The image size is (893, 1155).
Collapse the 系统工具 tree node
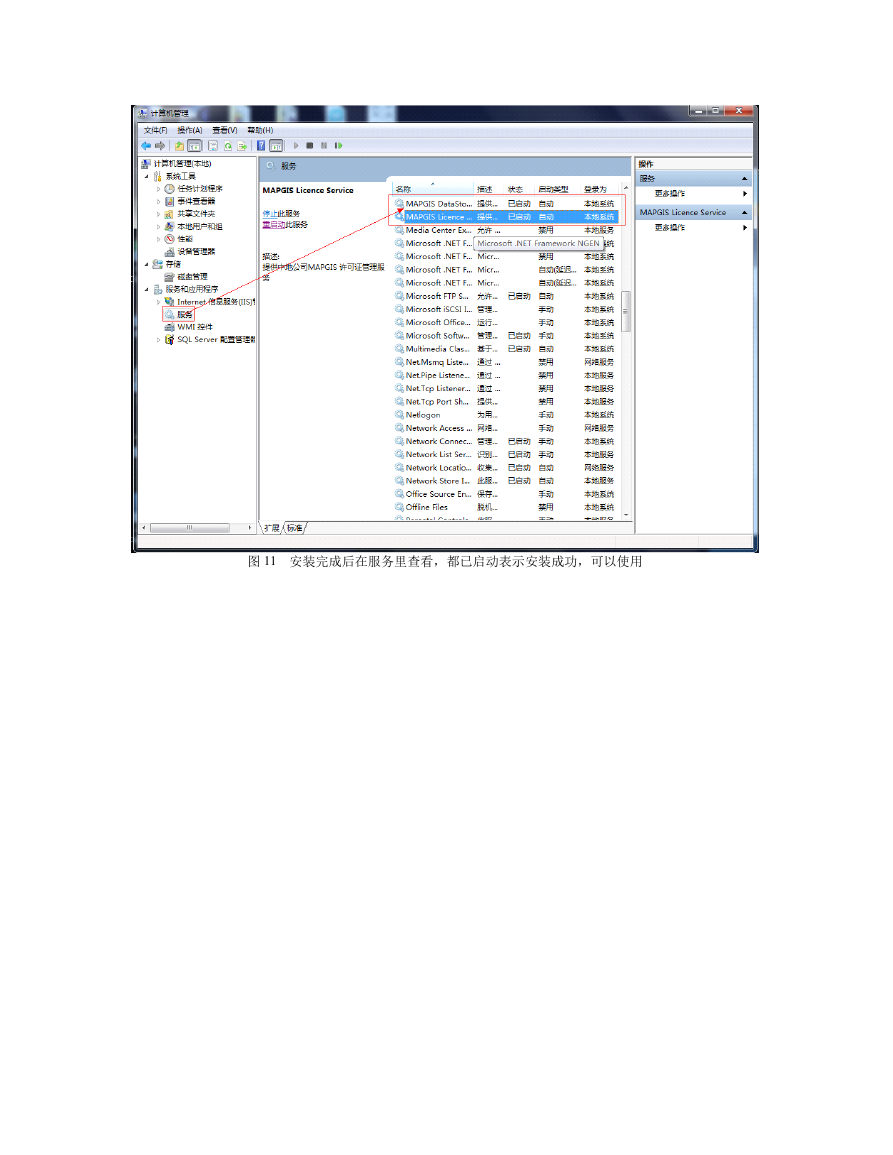pyautogui.click(x=146, y=177)
